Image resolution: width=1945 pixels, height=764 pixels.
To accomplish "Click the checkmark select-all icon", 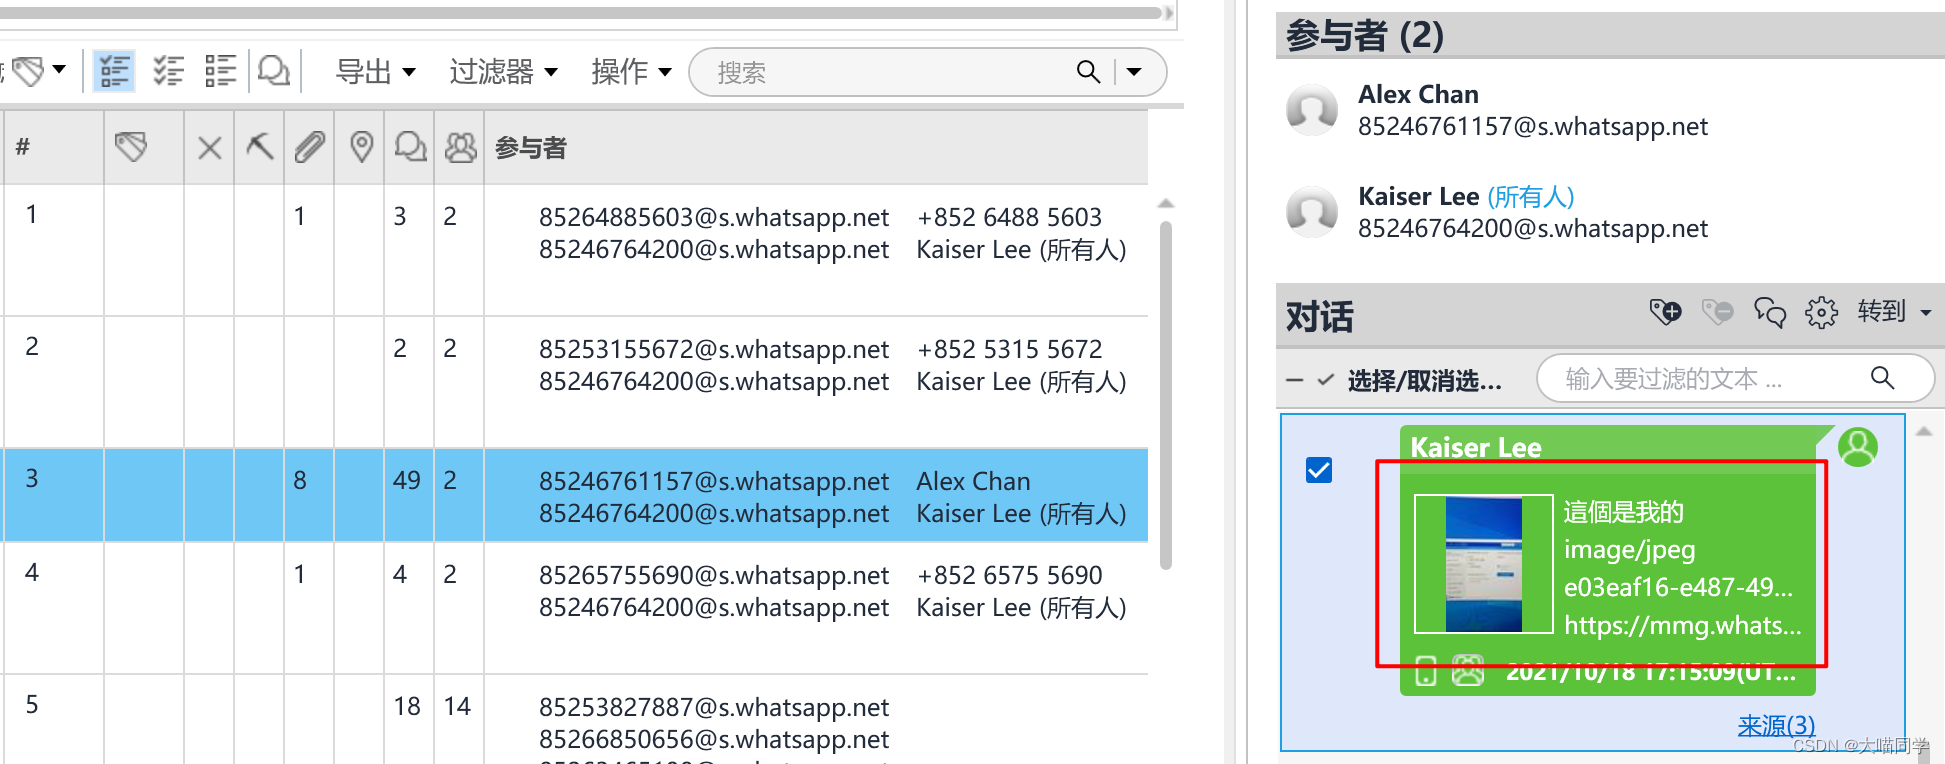I will [1326, 380].
